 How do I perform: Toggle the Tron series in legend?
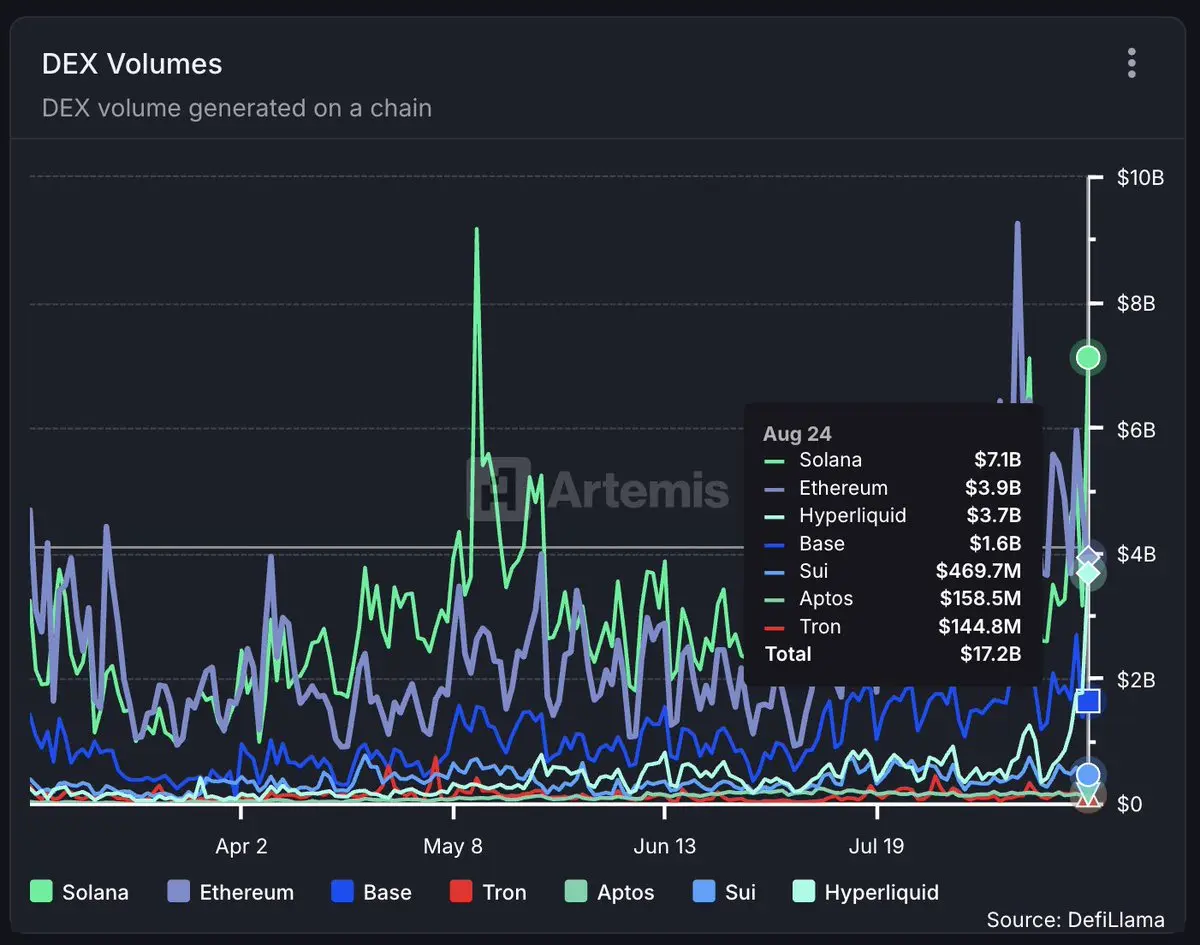coord(488,892)
